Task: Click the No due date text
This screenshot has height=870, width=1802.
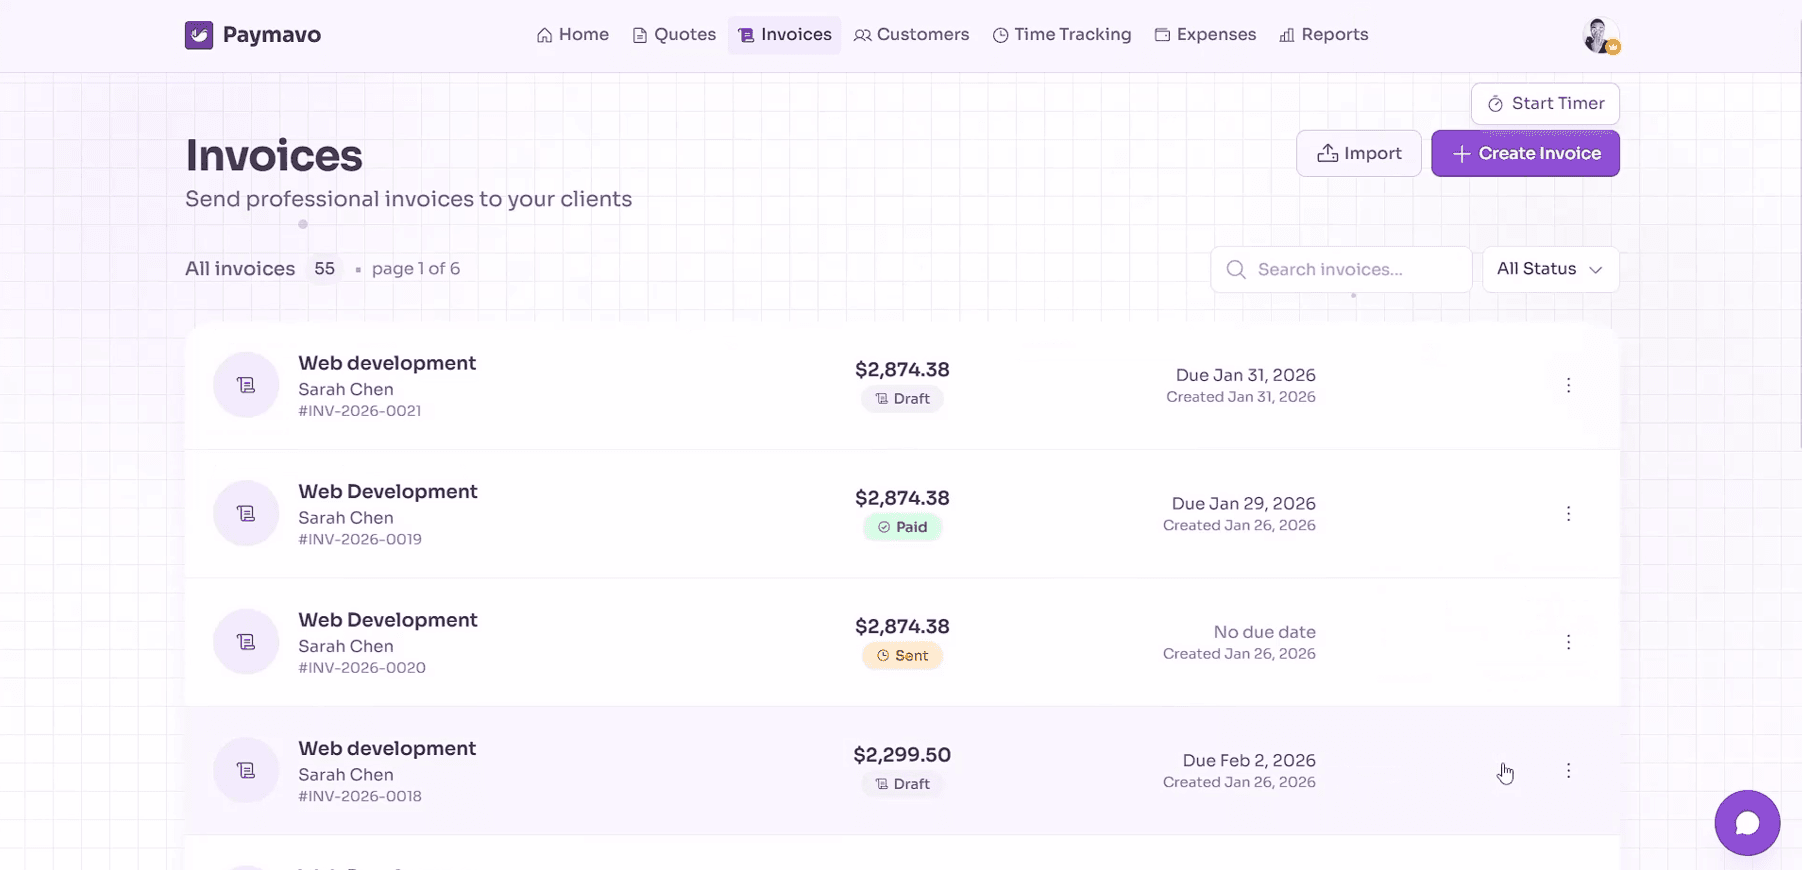Action: click(1264, 633)
